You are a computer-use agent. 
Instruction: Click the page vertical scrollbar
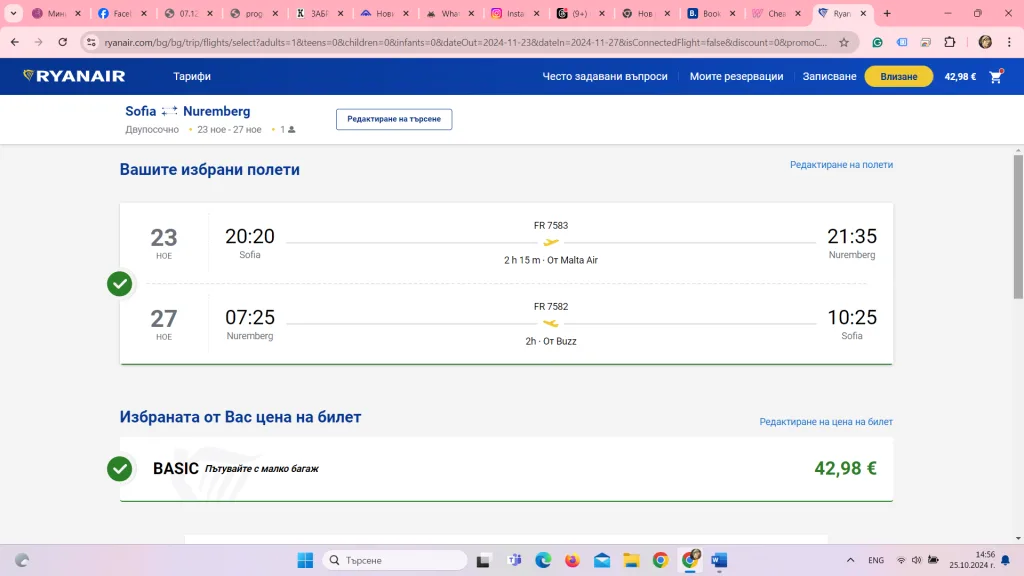1018,226
